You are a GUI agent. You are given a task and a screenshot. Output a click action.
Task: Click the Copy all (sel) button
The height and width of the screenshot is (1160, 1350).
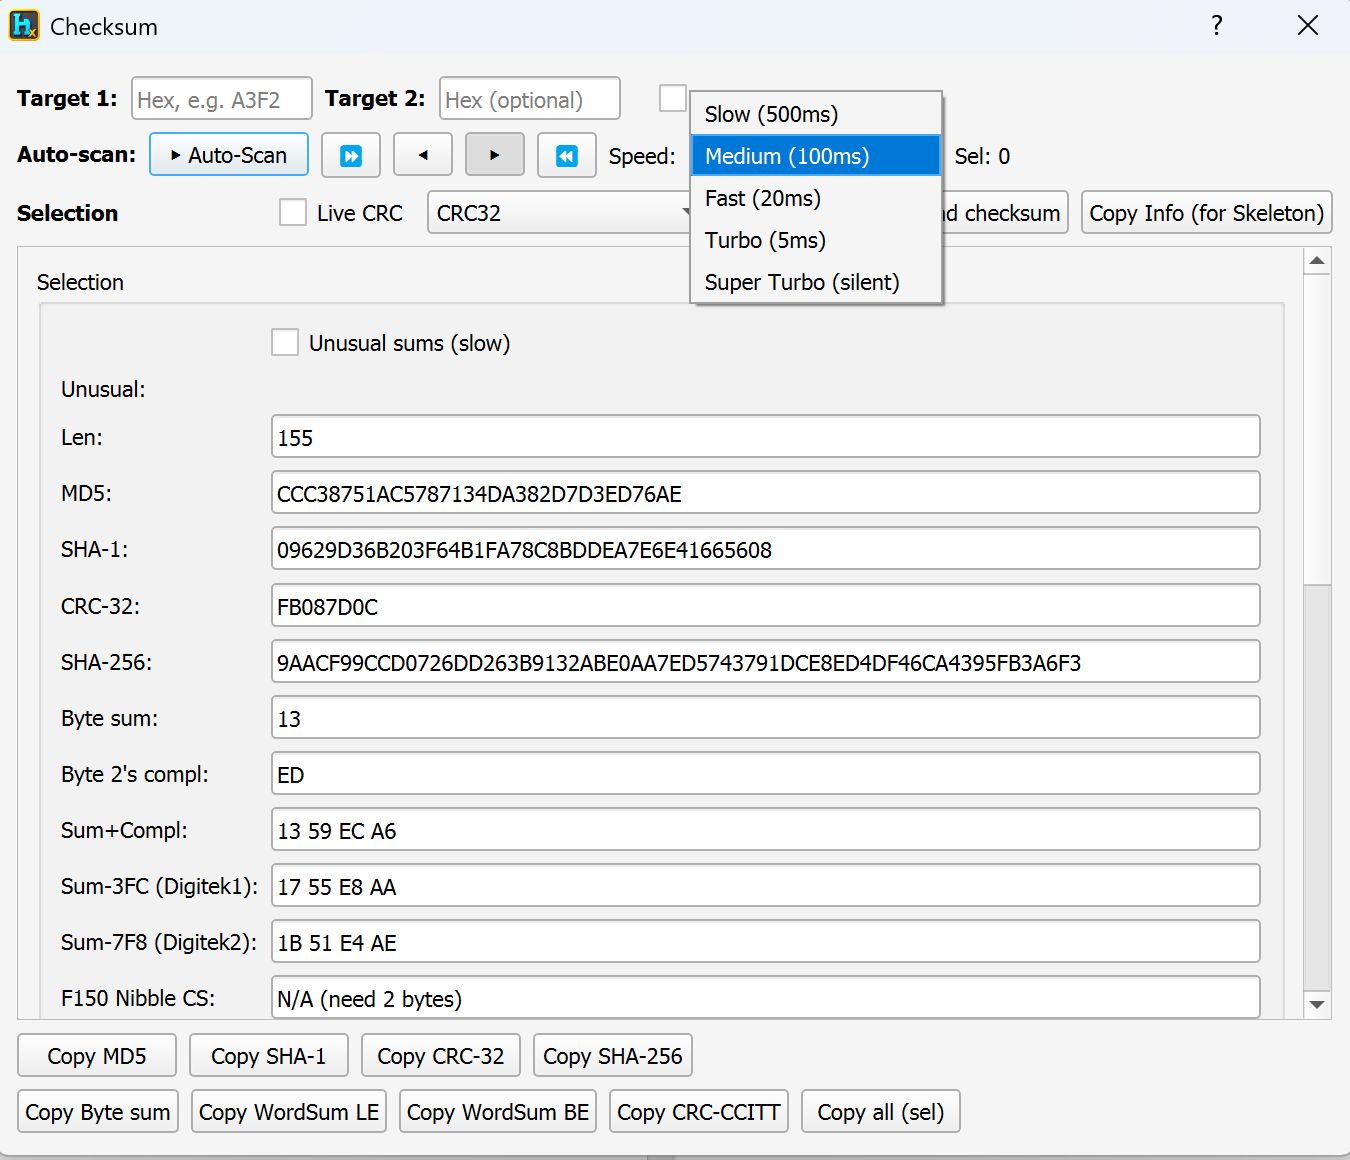coord(881,1111)
